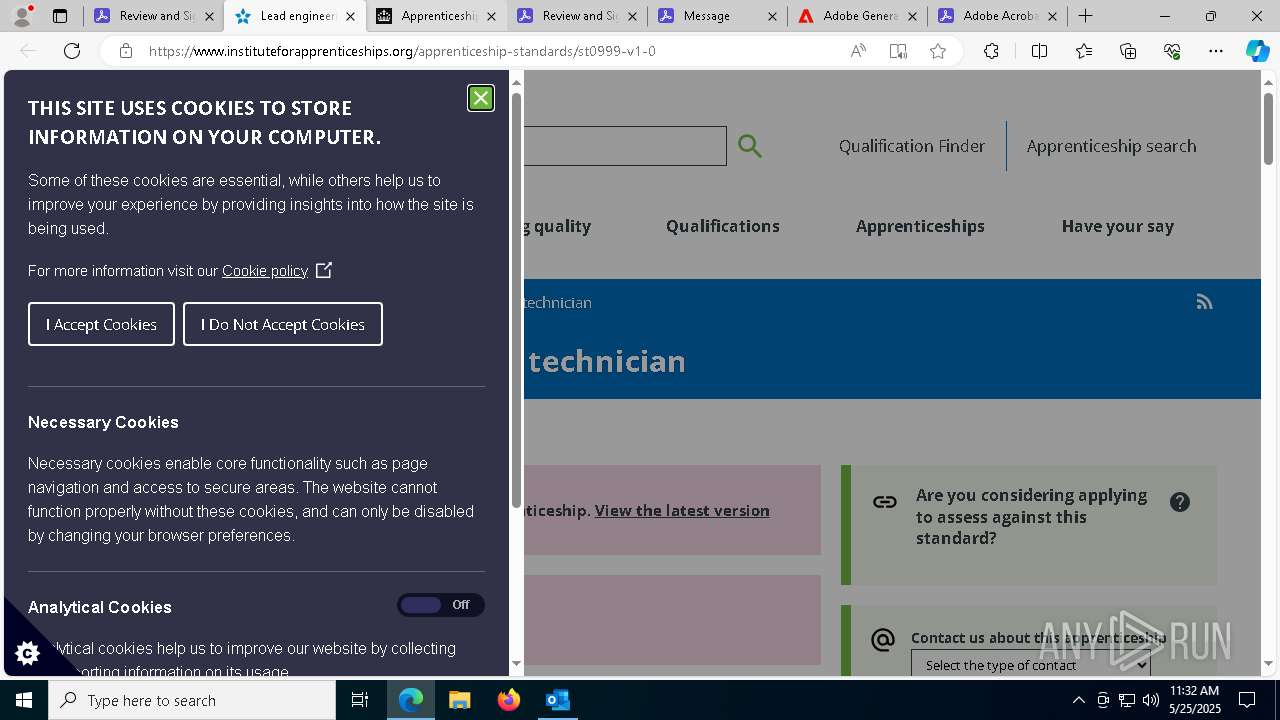Open Select the type of contact dropdown
Image resolution: width=1280 pixels, height=720 pixels.
point(1030,664)
